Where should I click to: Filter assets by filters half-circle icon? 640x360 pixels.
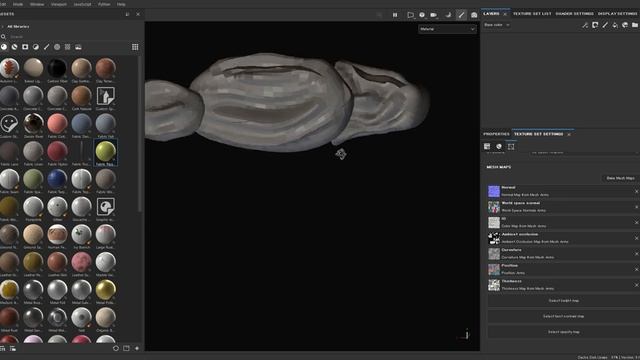click(x=36, y=47)
